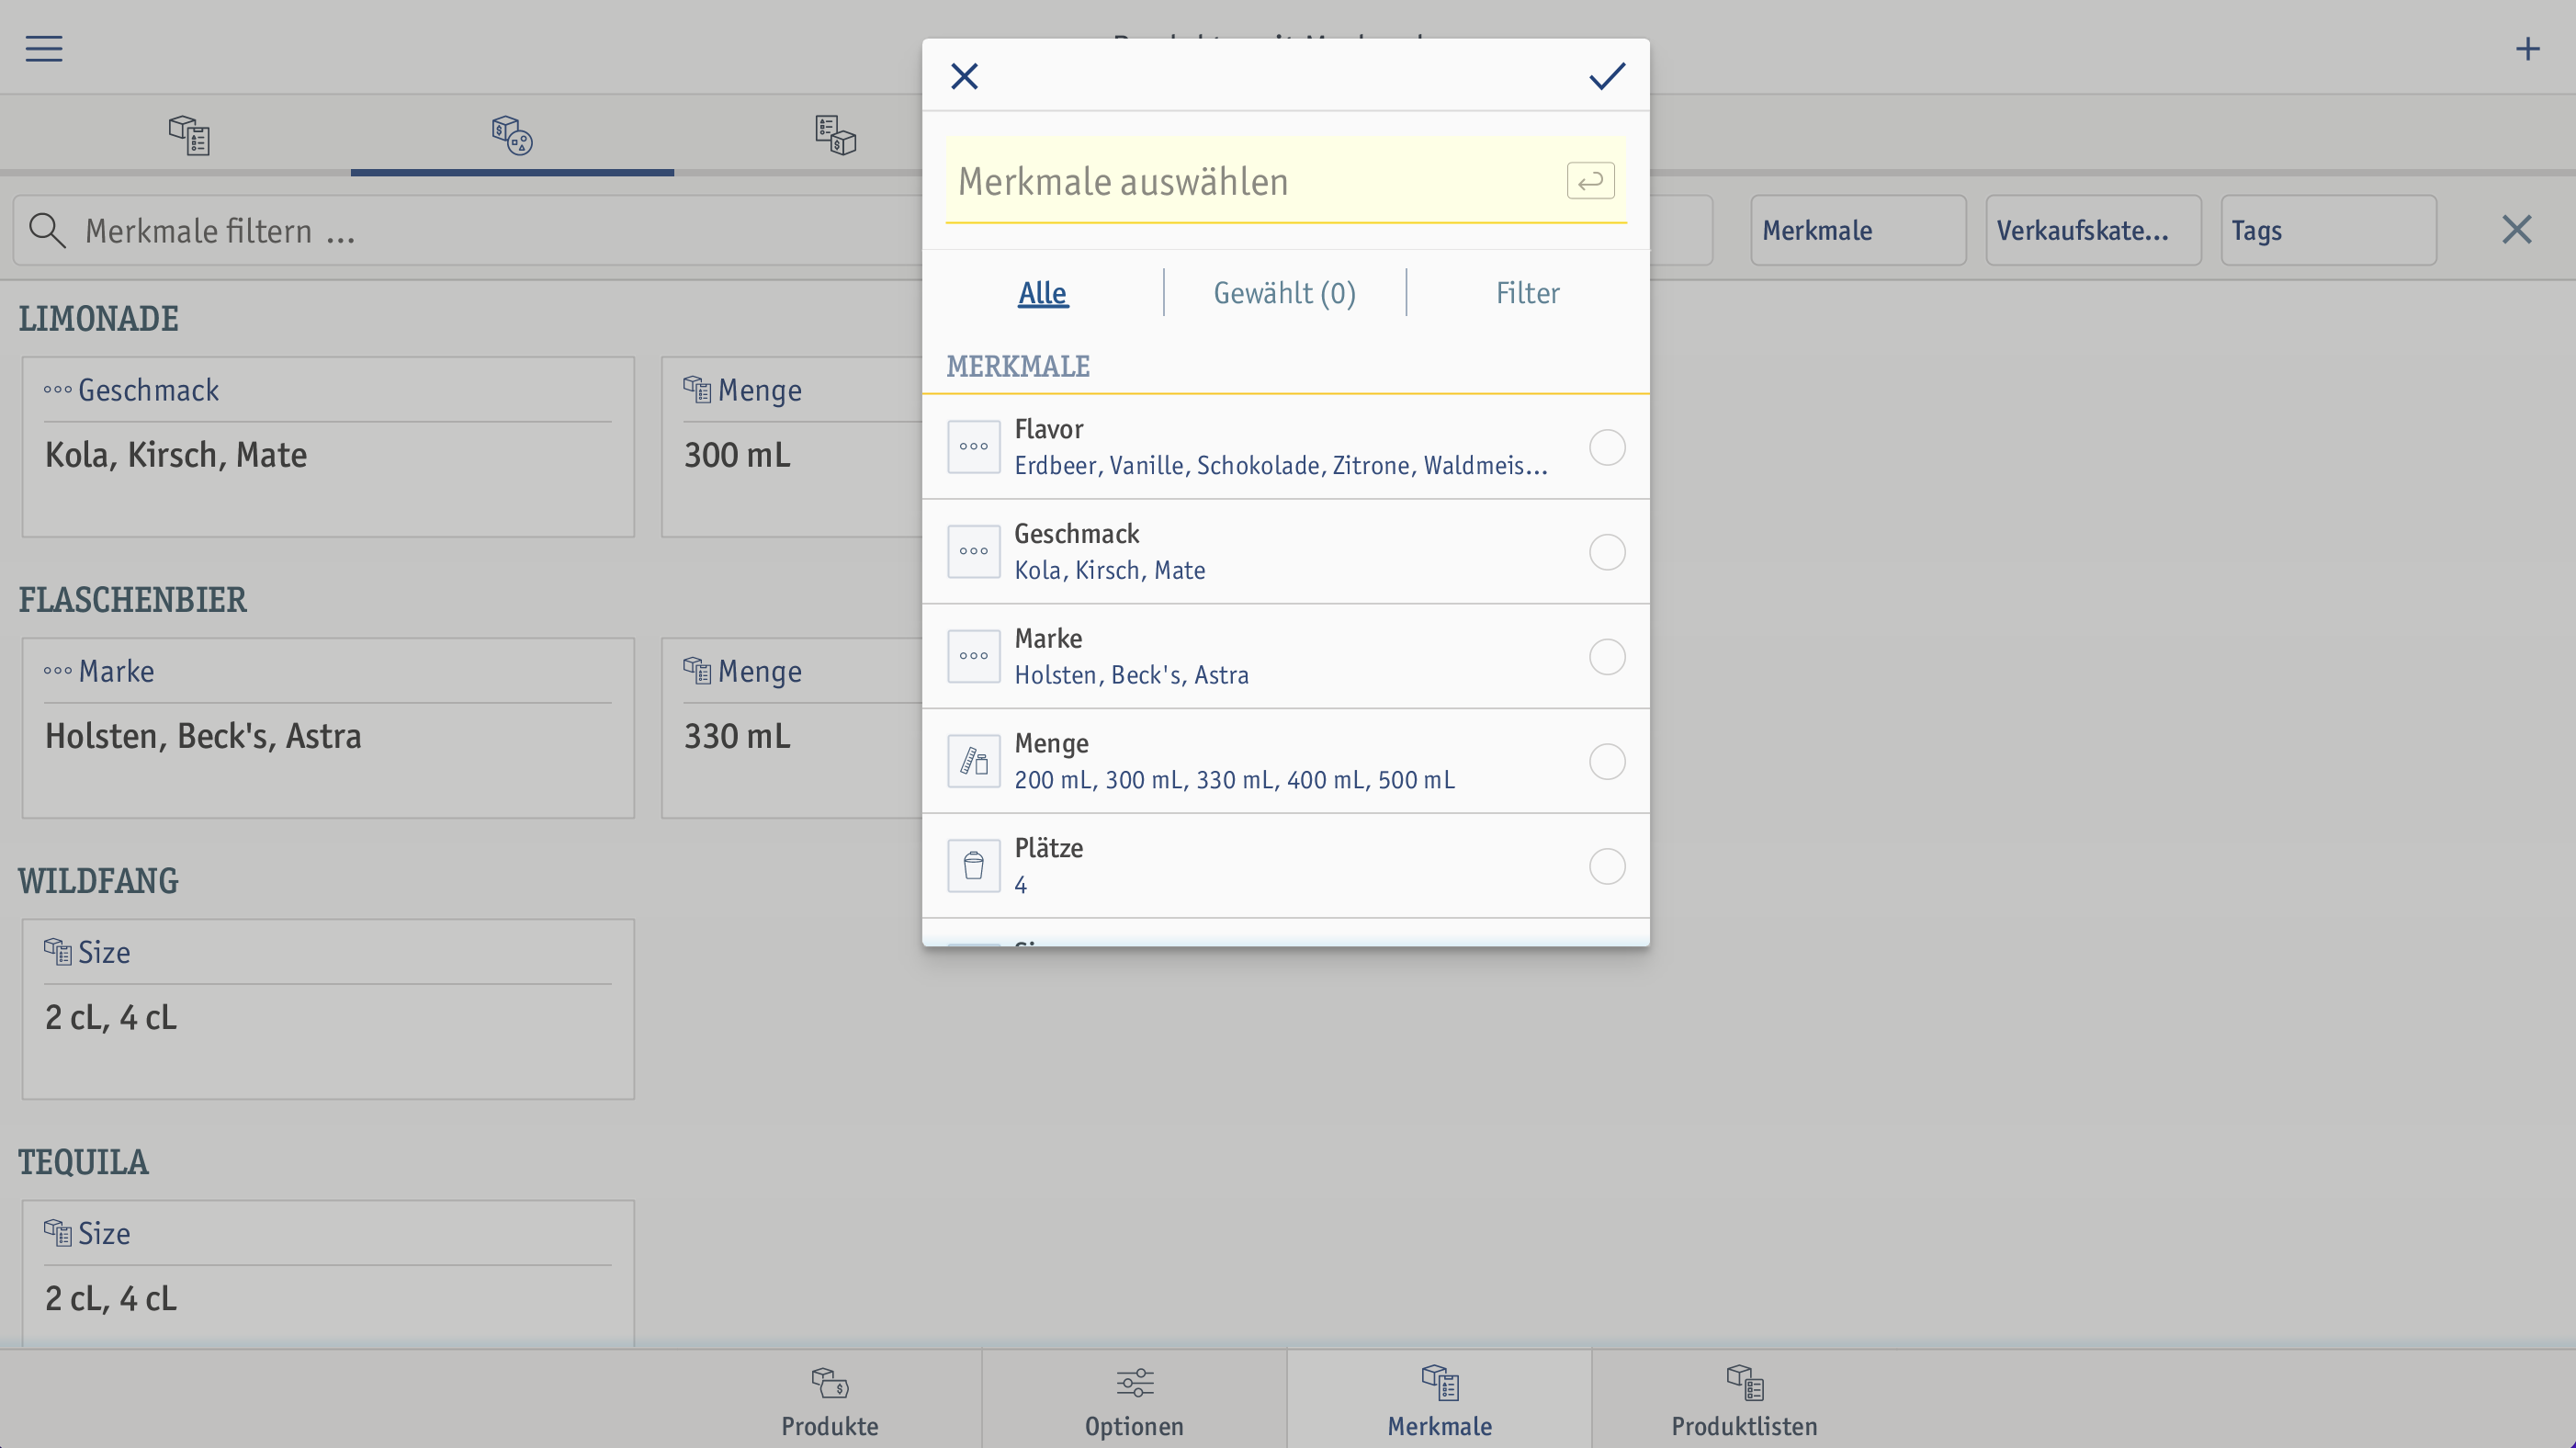Screen dimensions: 2576x1448
Task: Open the Filter tab in dialog
Action: (x=1527, y=293)
